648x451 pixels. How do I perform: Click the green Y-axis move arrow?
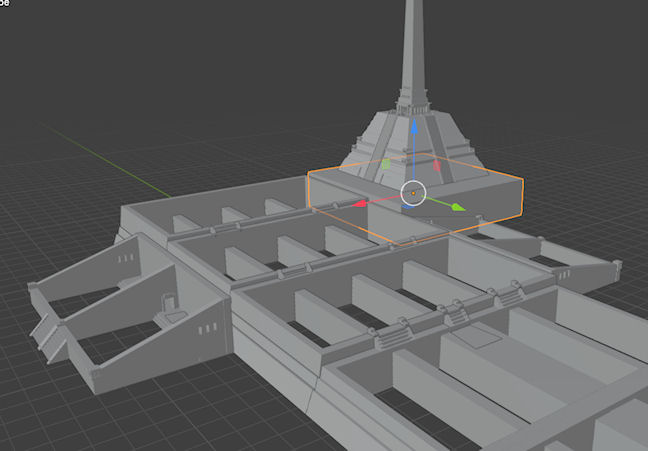click(x=457, y=208)
